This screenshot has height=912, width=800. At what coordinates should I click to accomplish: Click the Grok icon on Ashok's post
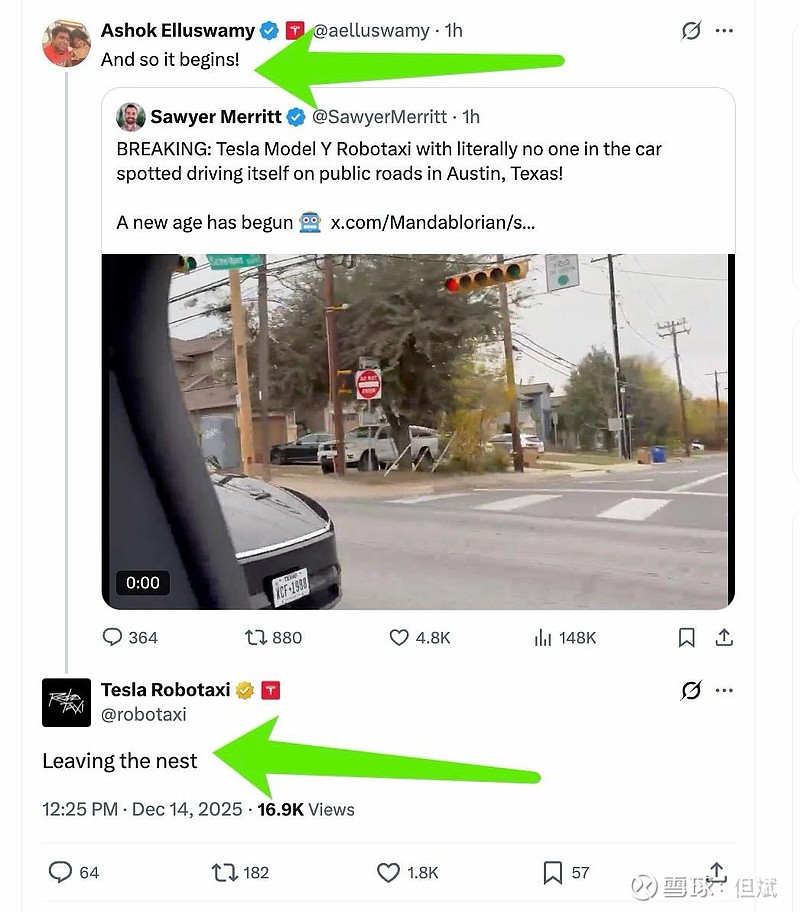click(691, 31)
